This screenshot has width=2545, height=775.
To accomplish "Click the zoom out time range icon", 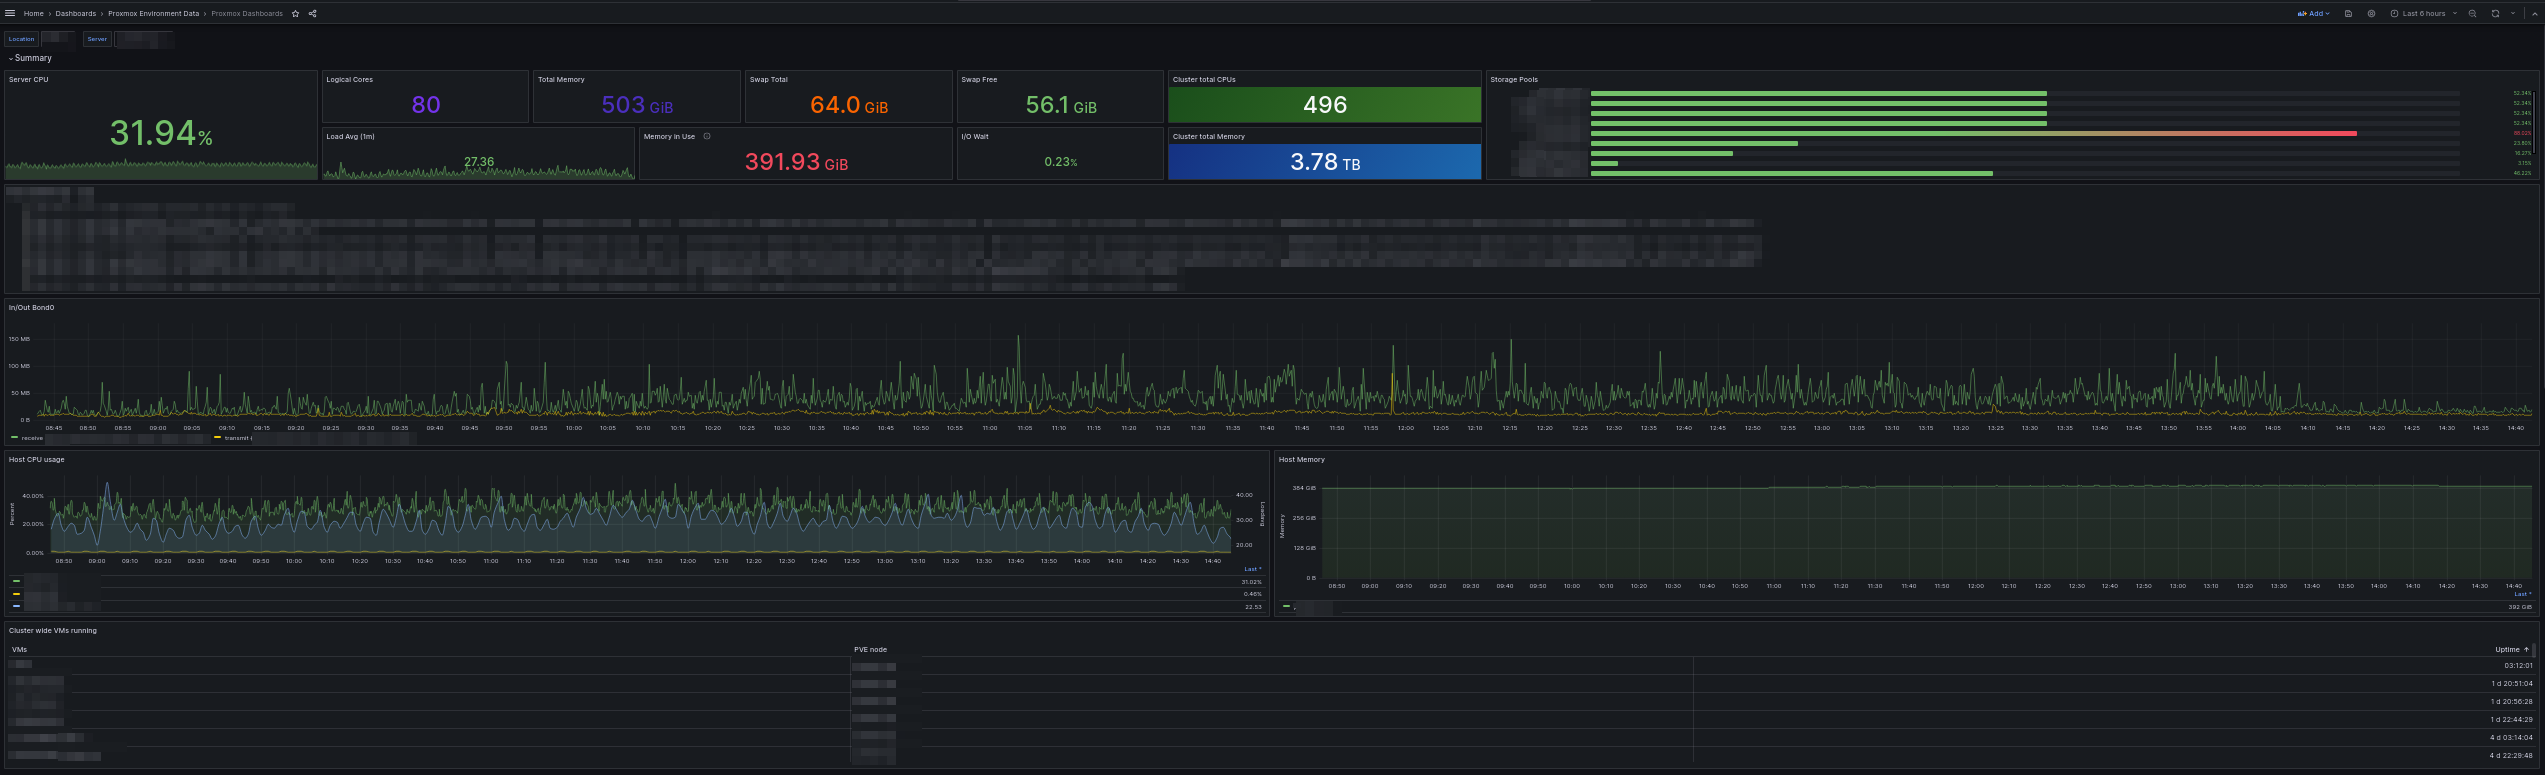I will click(2473, 14).
